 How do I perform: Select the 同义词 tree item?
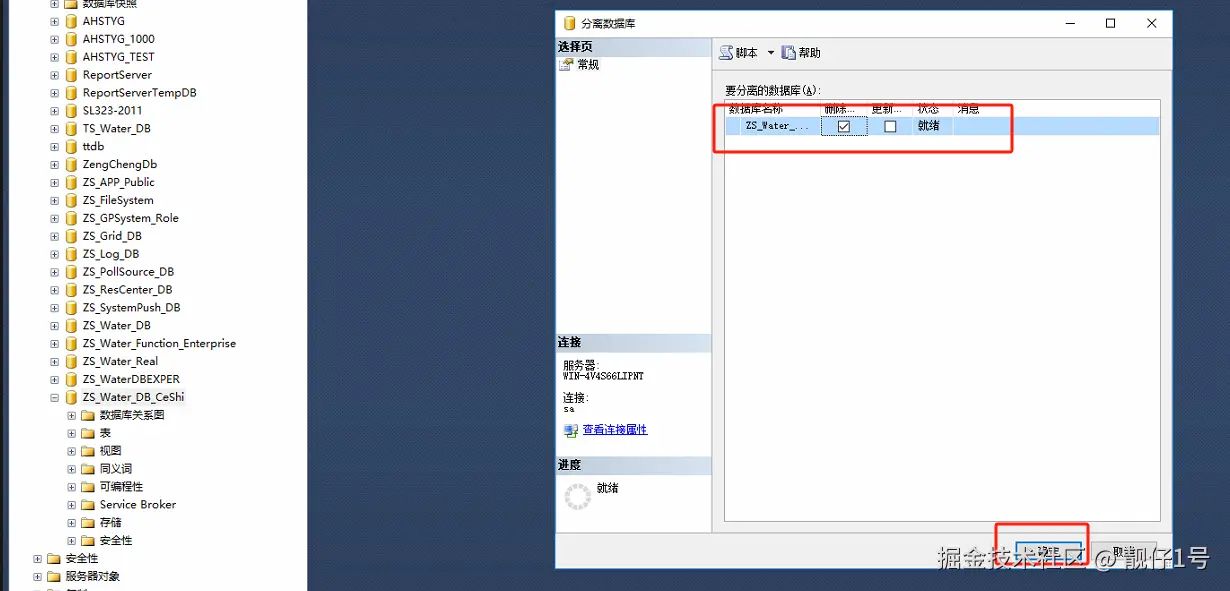coord(116,469)
